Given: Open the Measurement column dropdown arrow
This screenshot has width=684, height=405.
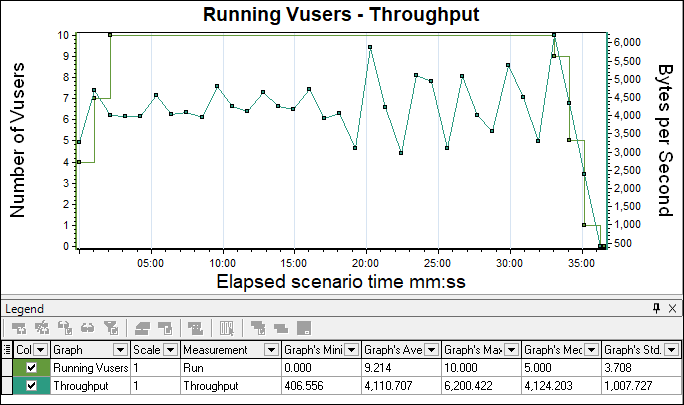Looking at the screenshot, I should pos(267,350).
